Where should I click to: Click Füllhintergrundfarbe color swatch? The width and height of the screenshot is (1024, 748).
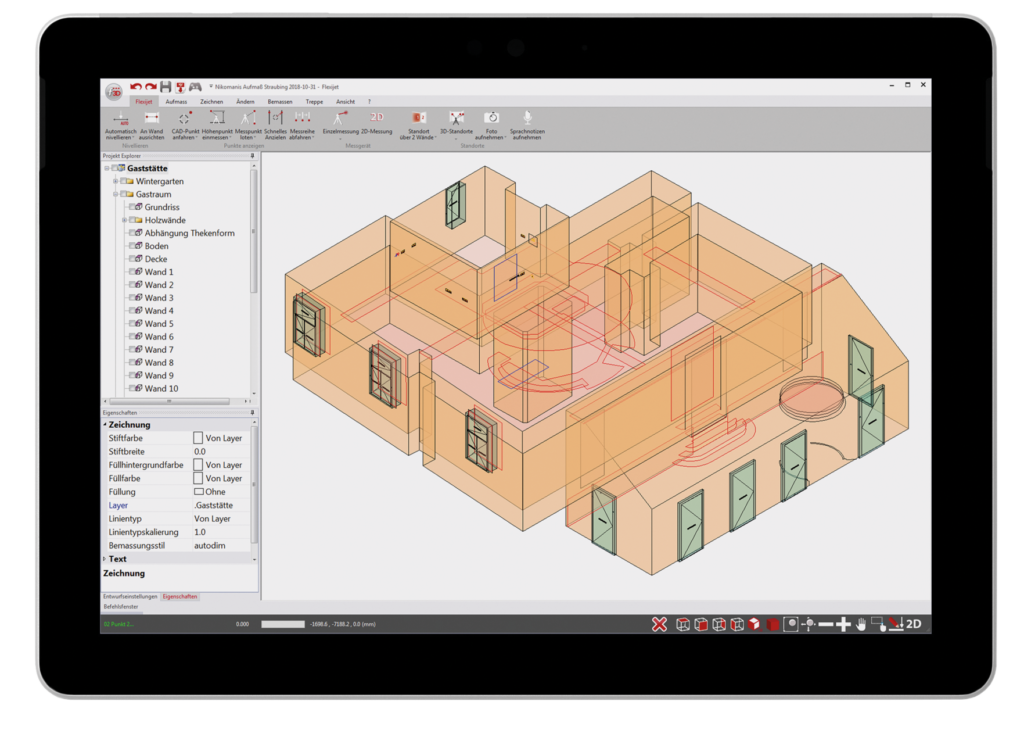(198, 465)
